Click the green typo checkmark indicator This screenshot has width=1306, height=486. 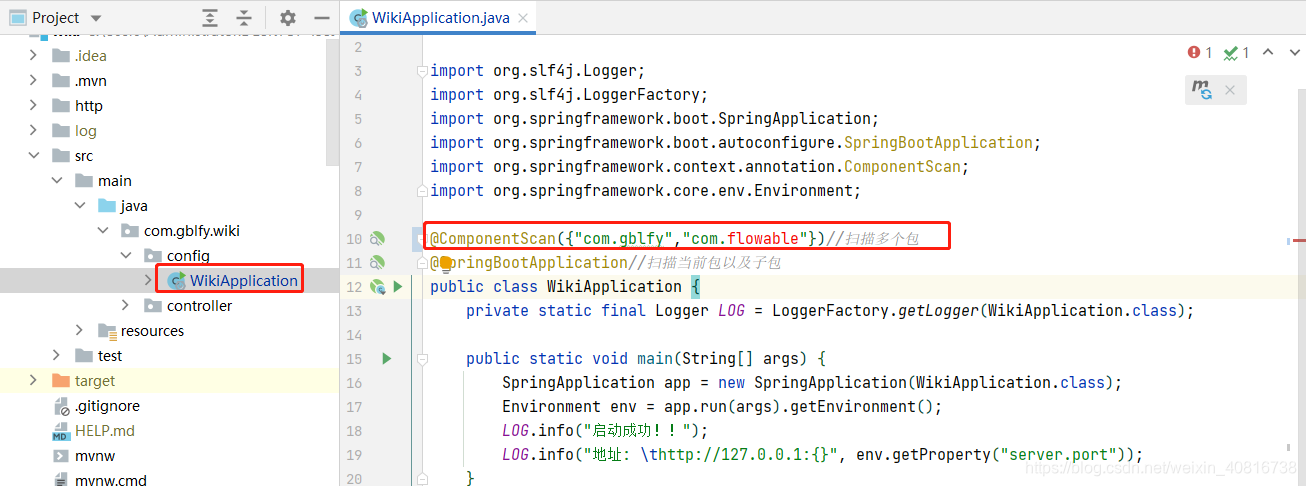click(x=1236, y=53)
